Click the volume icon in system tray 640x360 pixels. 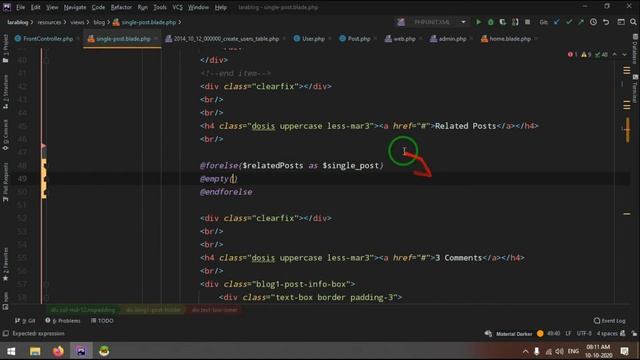click(x=560, y=351)
